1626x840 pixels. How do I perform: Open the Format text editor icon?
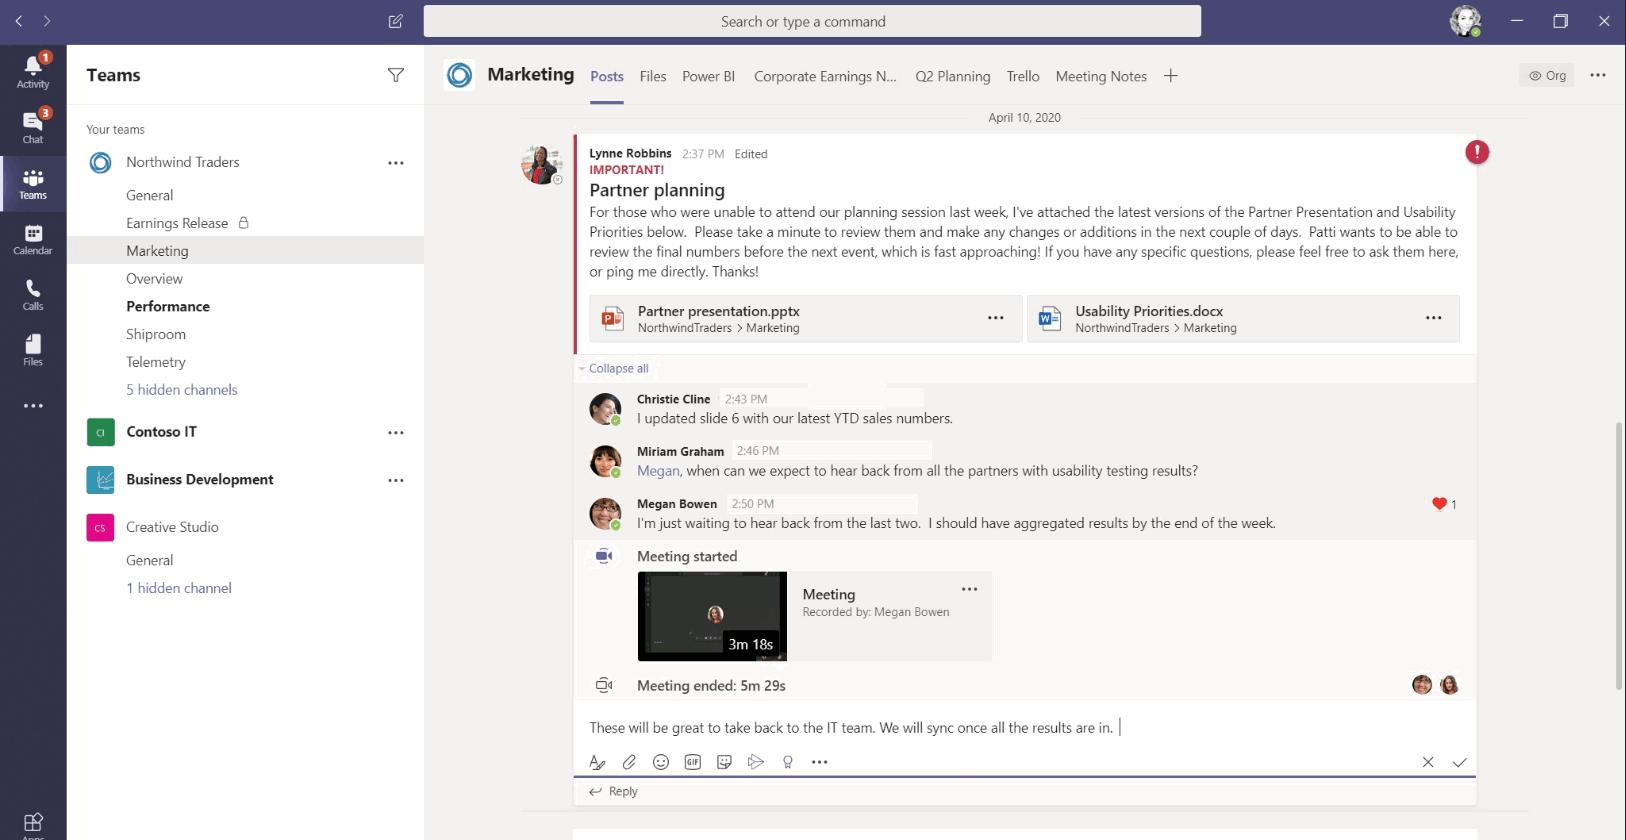pos(597,762)
